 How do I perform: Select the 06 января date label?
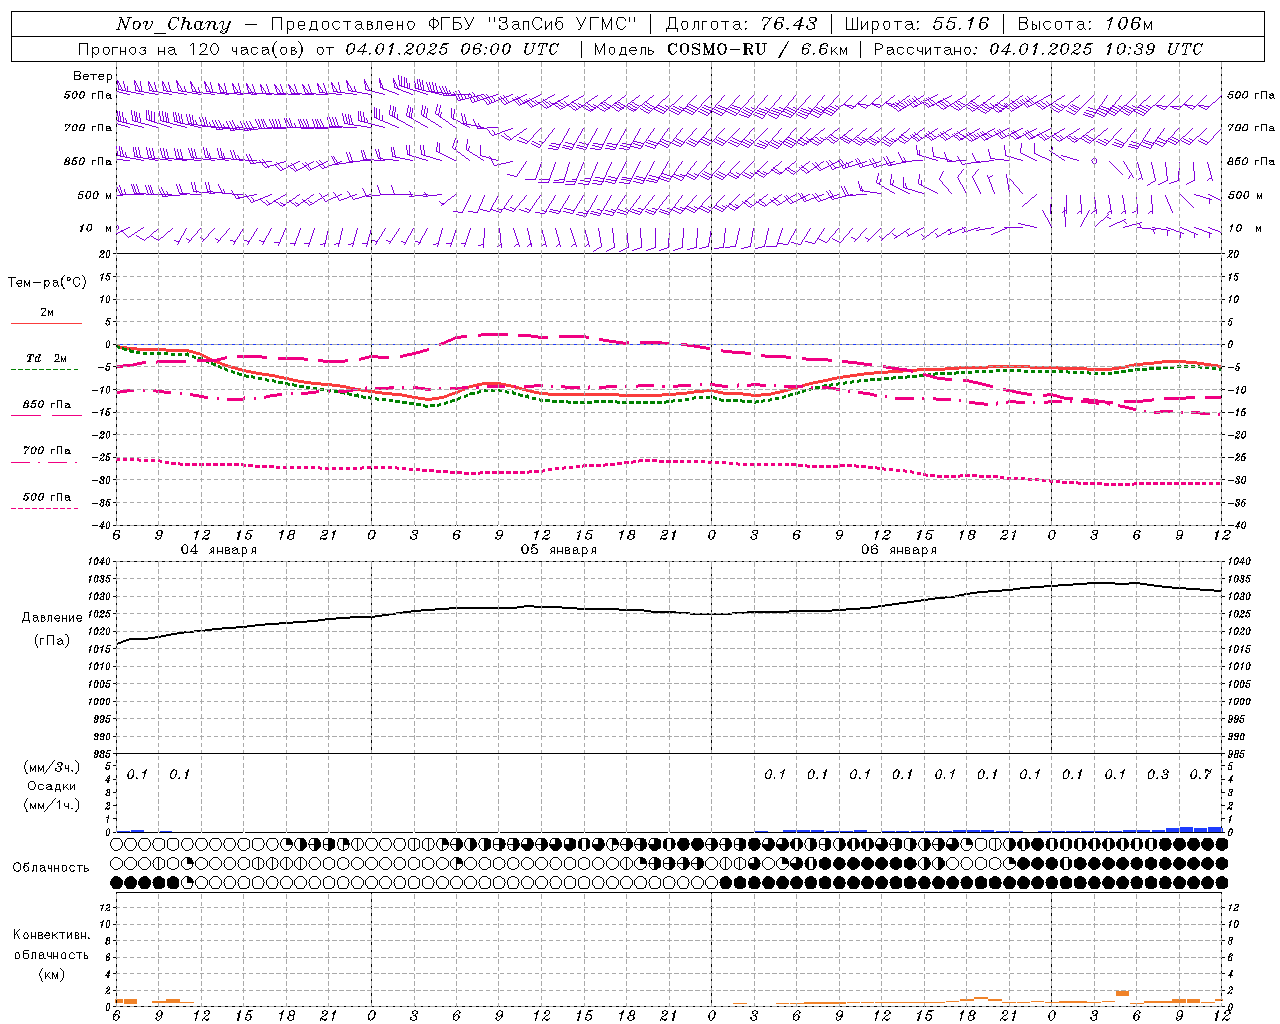click(x=899, y=549)
